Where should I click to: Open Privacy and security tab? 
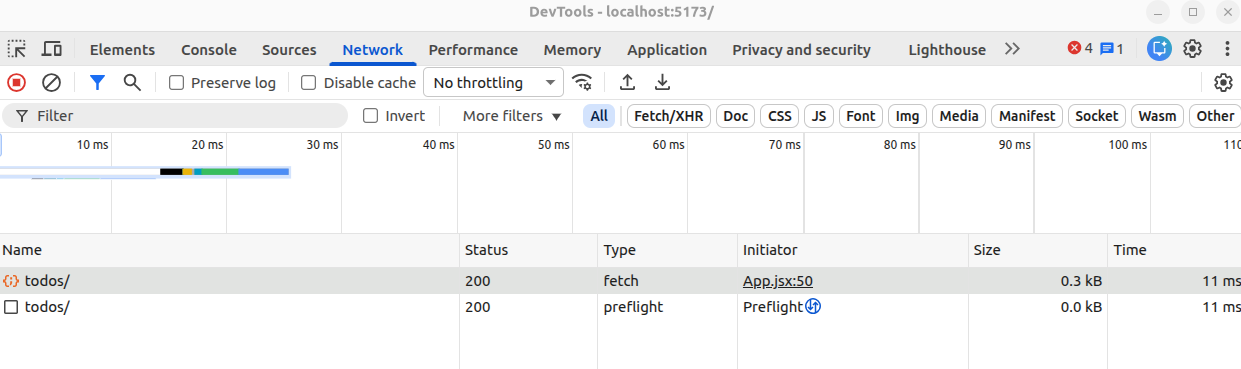point(801,50)
